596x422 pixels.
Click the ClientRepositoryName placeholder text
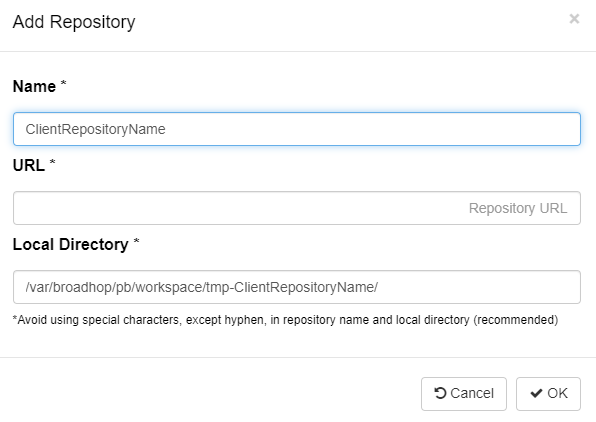click(95, 129)
